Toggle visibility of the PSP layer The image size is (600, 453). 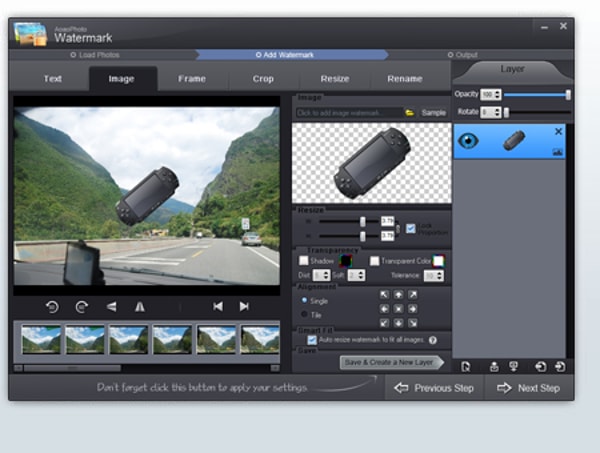pyautogui.click(x=468, y=141)
